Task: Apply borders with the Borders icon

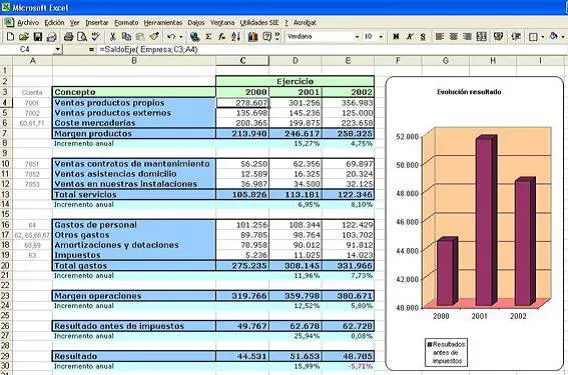Action: tap(533, 37)
